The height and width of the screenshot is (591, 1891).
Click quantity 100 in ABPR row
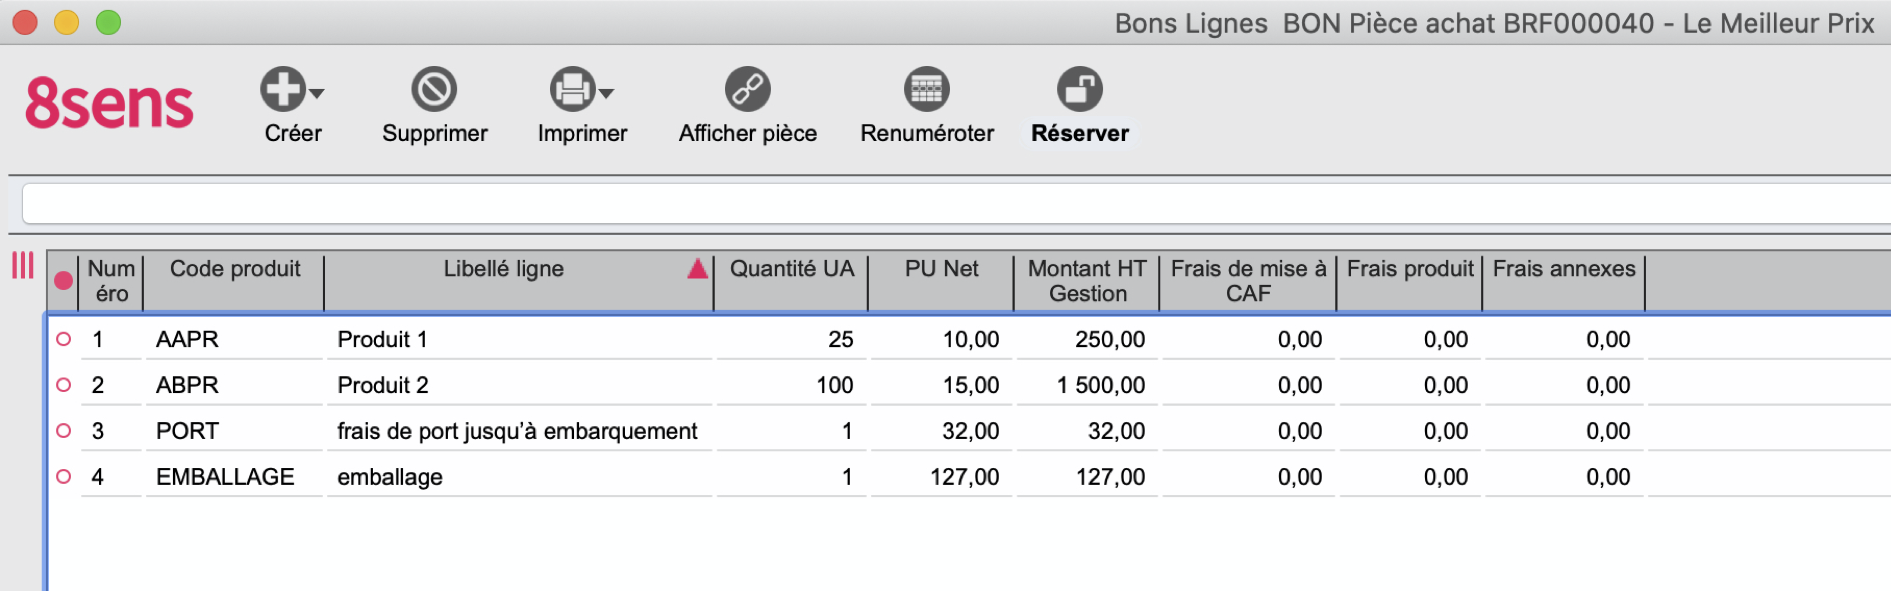tap(835, 385)
